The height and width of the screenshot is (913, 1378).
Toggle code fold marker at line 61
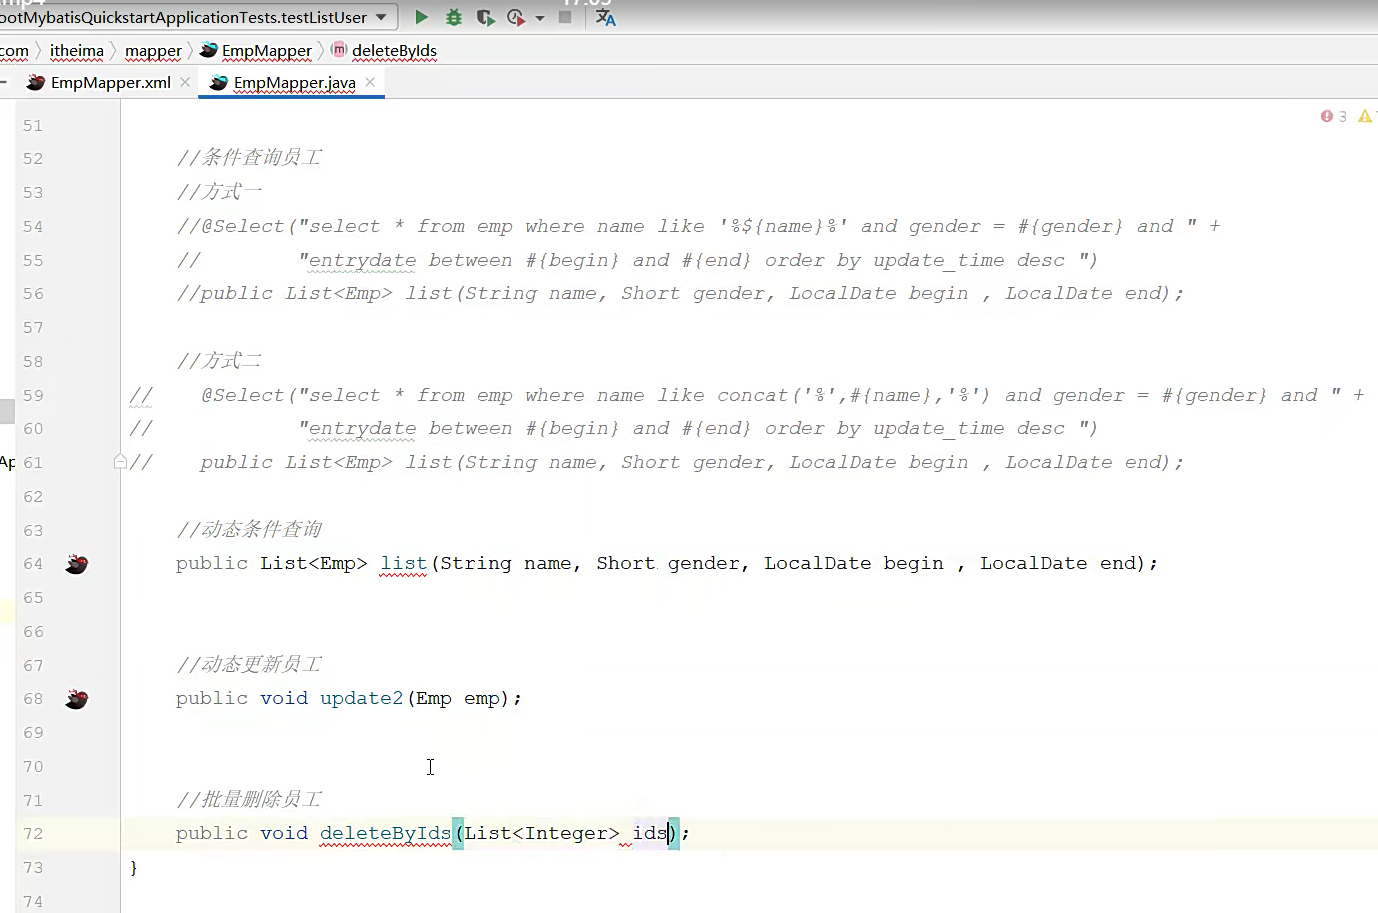click(120, 462)
